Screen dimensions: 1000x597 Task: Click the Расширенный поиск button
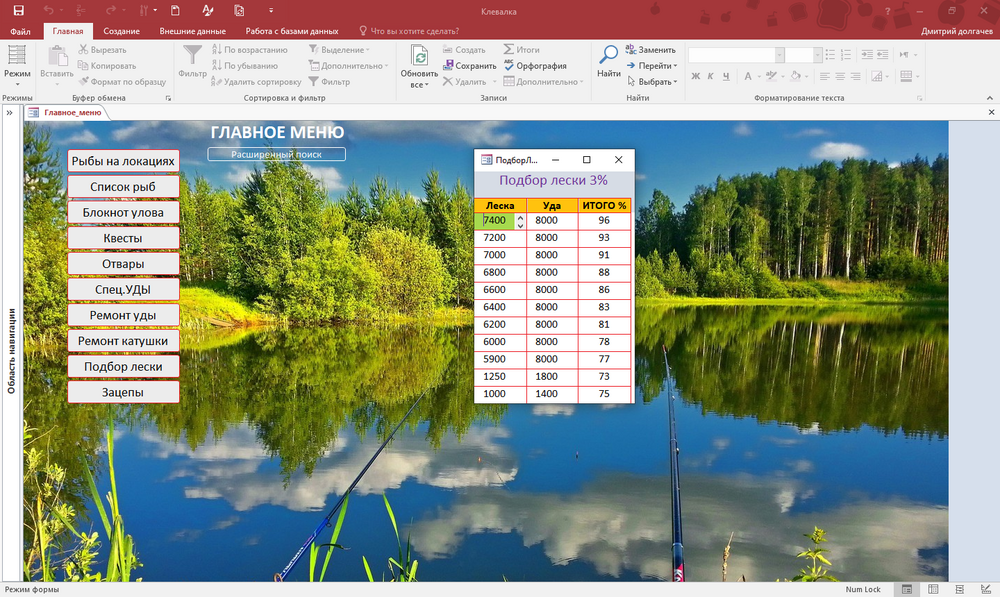(276, 154)
